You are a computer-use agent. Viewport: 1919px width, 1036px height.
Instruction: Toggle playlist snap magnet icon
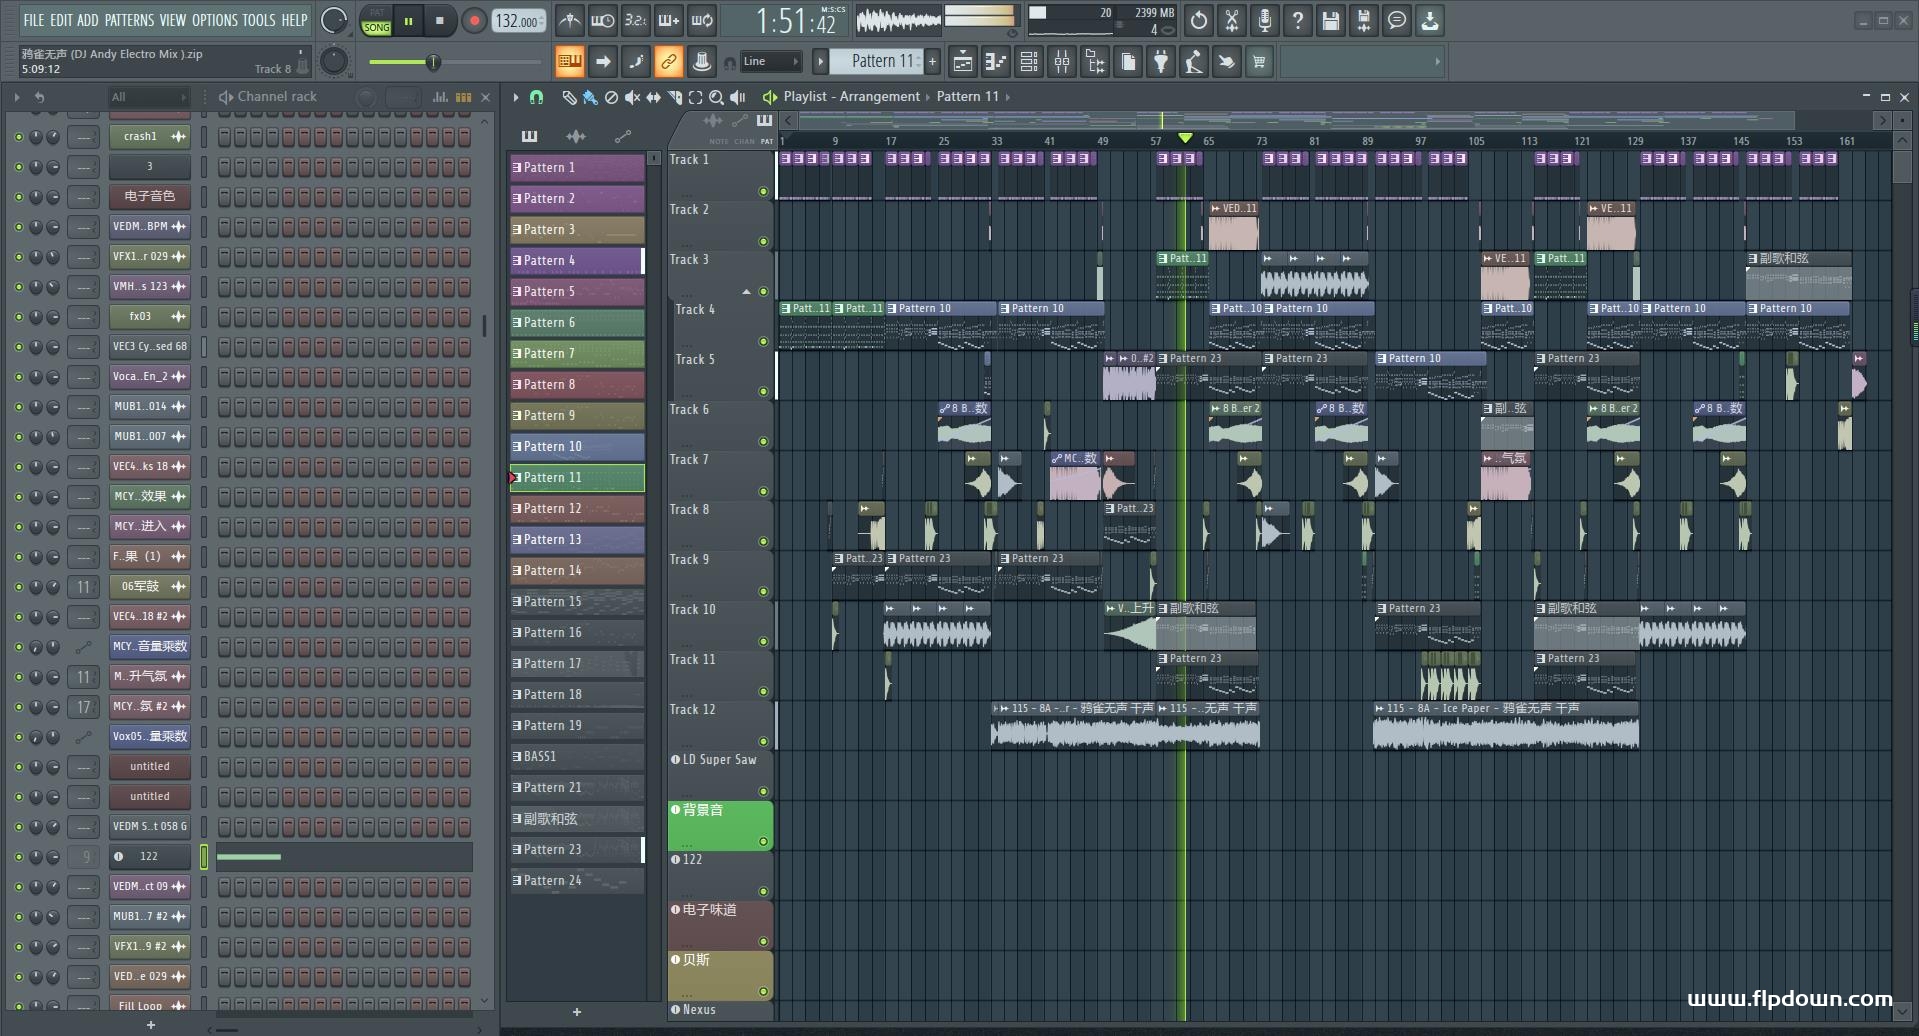(537, 97)
